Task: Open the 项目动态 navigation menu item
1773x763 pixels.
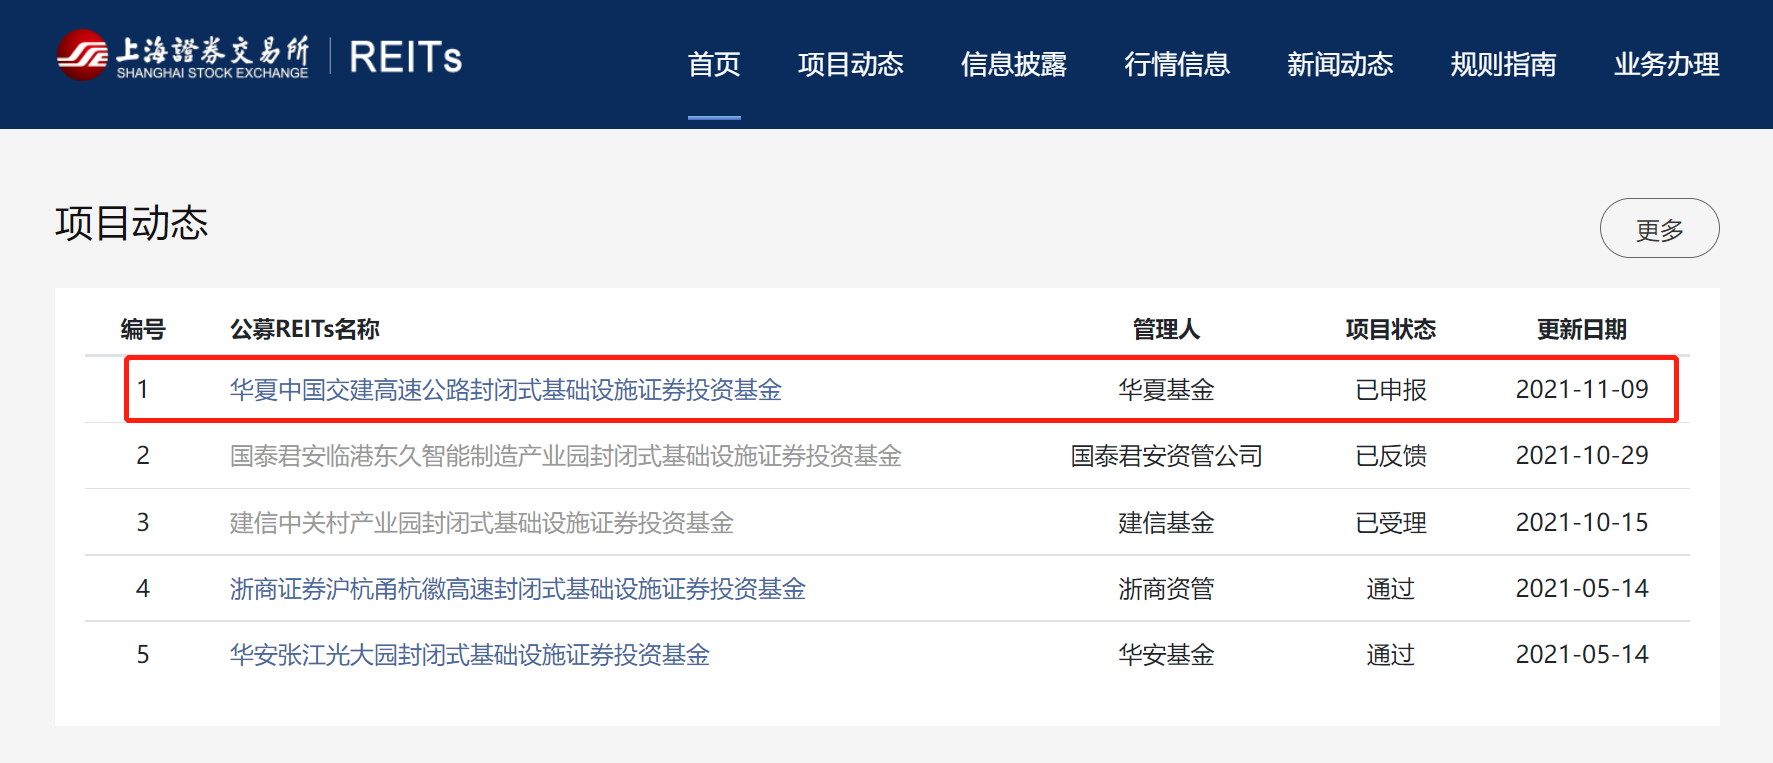Action: [x=851, y=64]
